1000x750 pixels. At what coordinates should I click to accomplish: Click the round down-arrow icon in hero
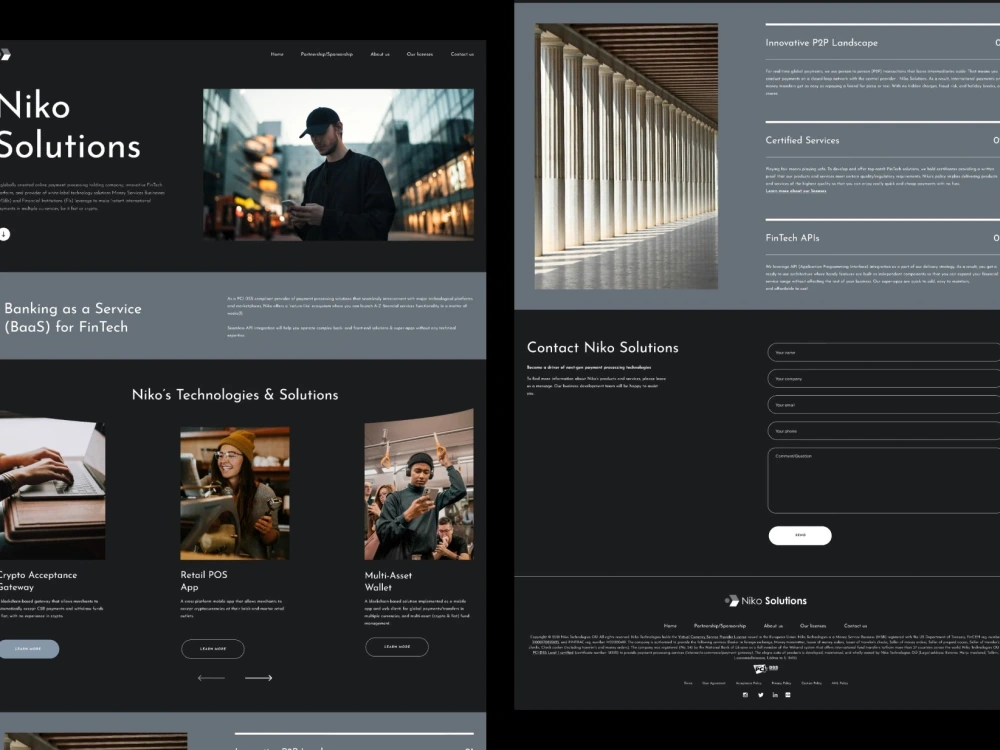(x=4, y=234)
